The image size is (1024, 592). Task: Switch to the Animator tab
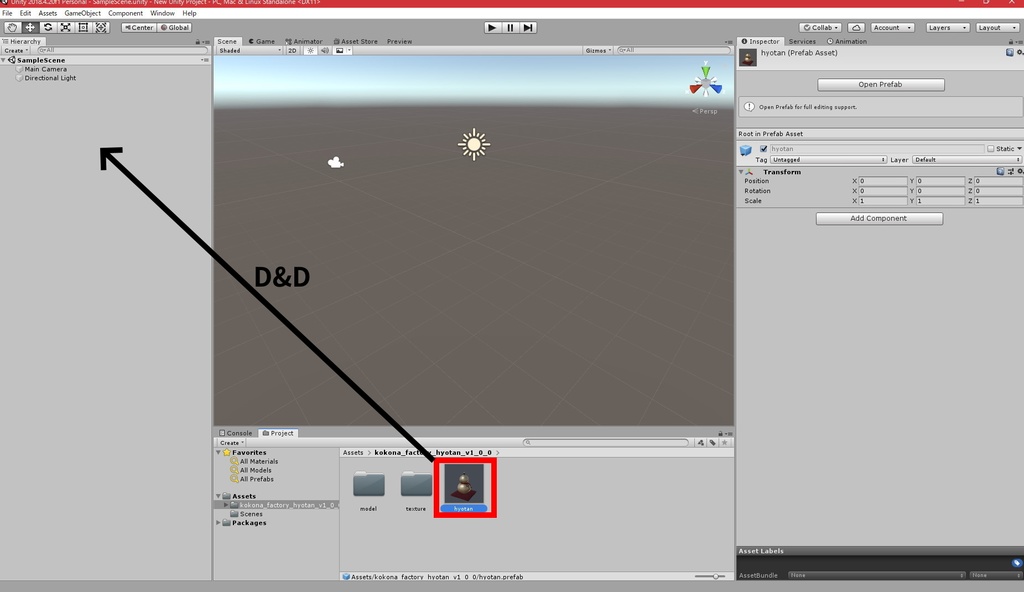pos(304,41)
